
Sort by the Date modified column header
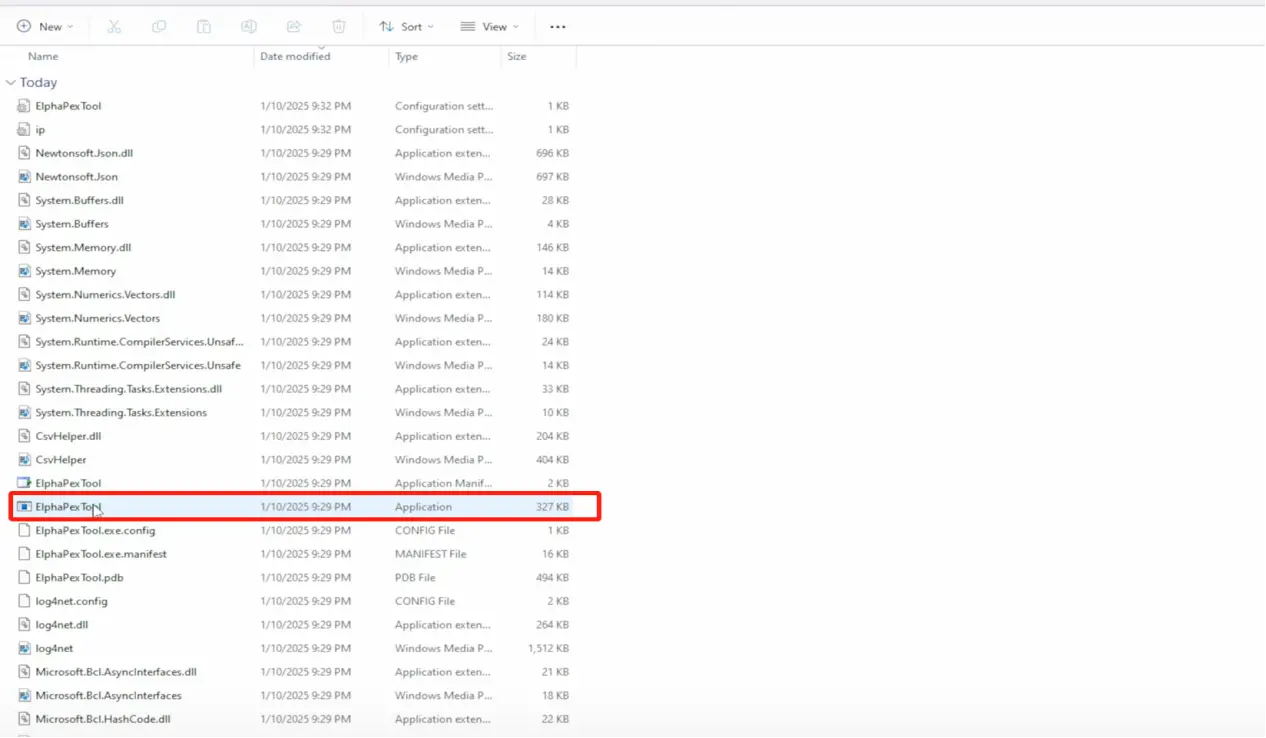[295, 57]
